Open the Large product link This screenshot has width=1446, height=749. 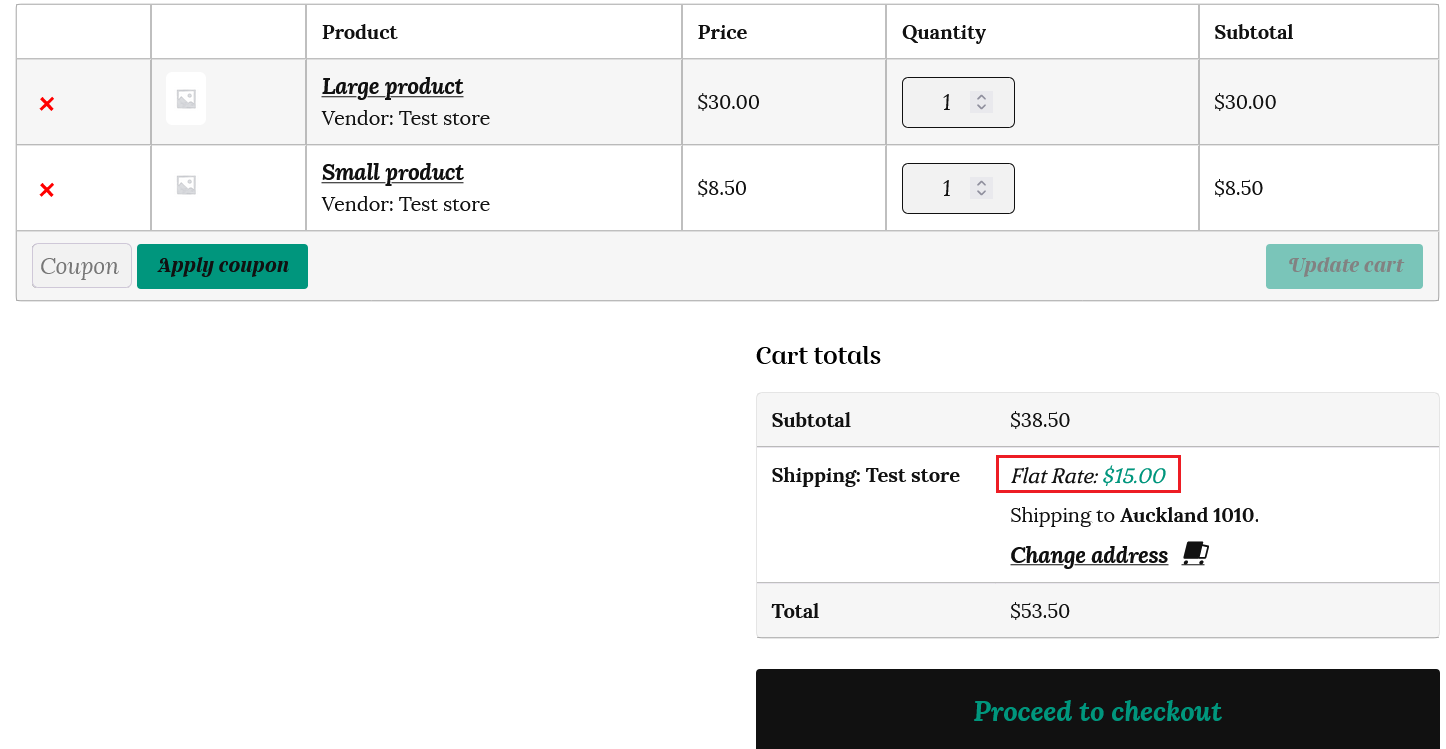[x=392, y=87]
